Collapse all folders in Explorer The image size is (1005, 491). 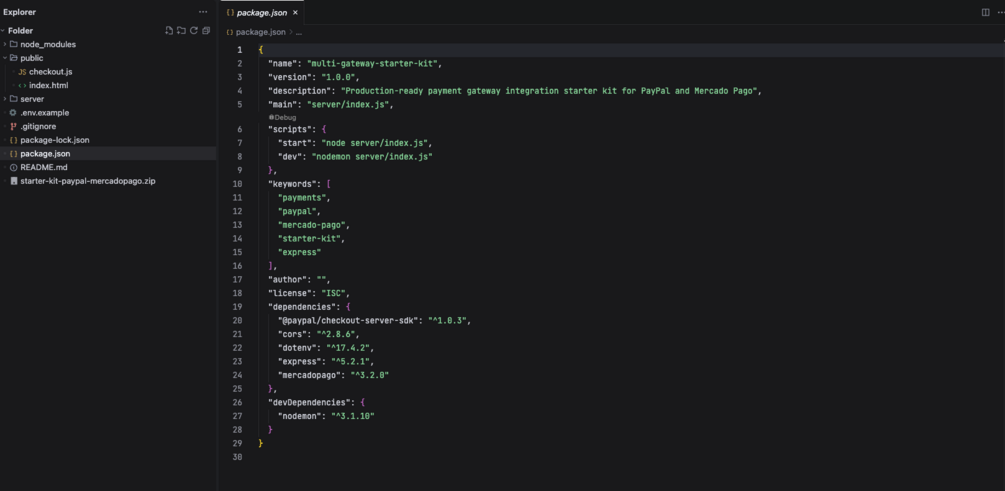pyautogui.click(x=206, y=31)
